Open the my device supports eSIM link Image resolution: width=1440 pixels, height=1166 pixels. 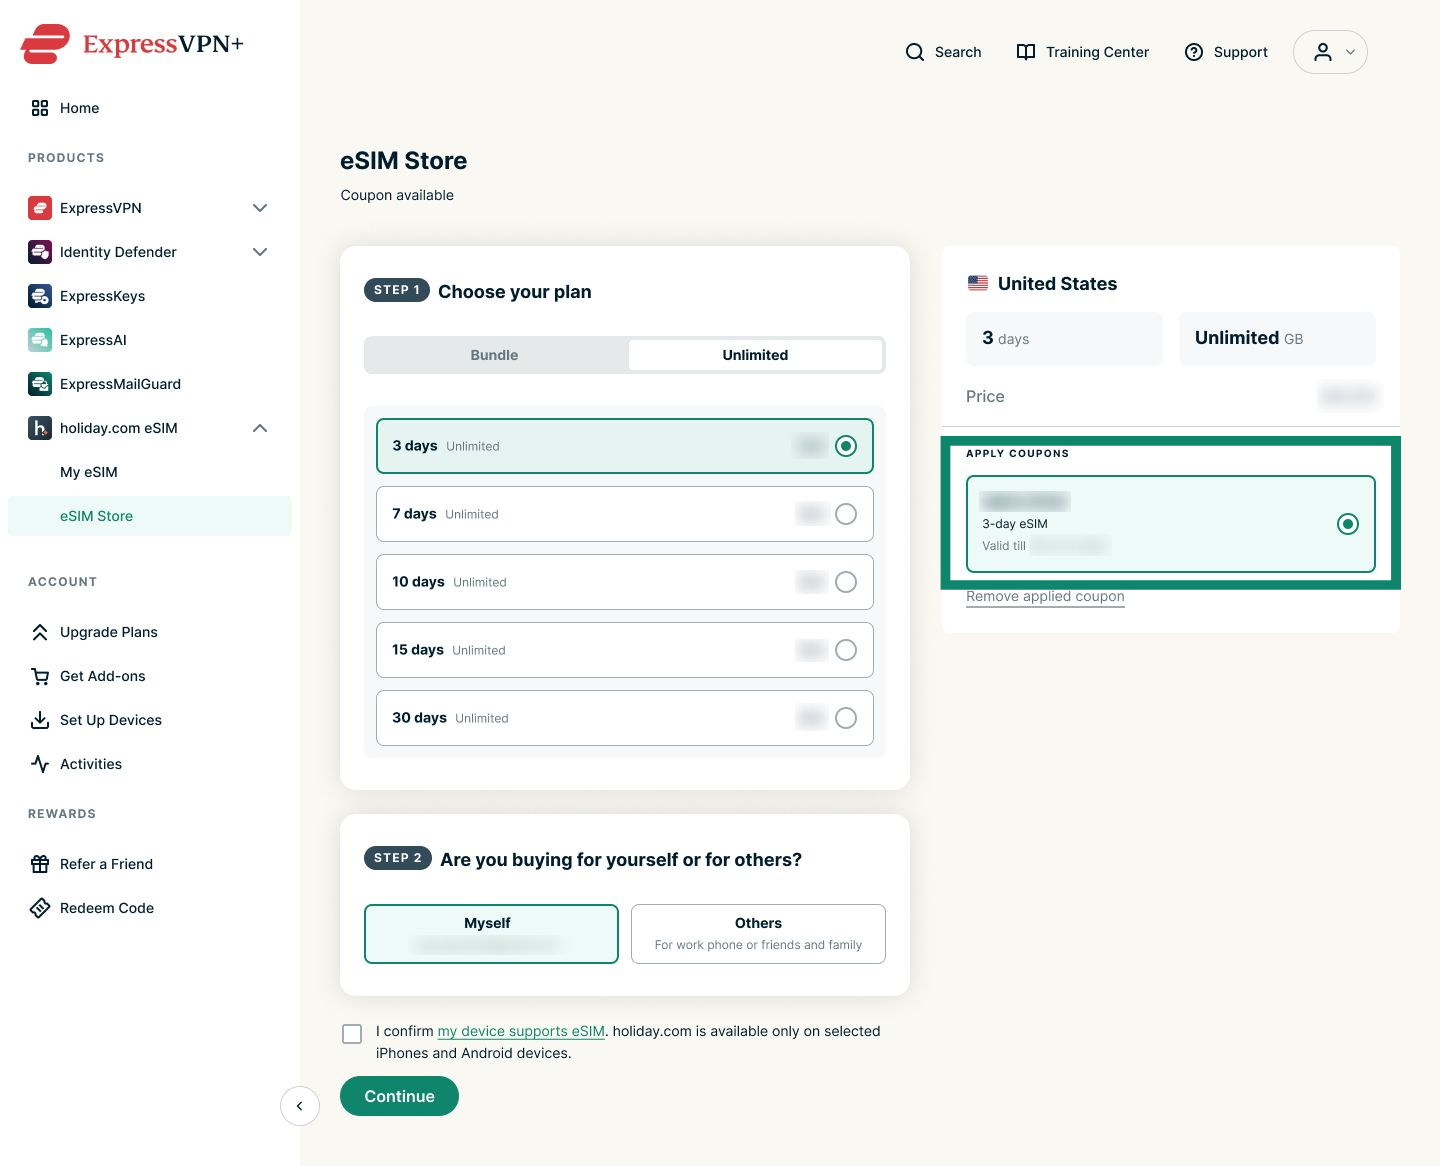521,1031
